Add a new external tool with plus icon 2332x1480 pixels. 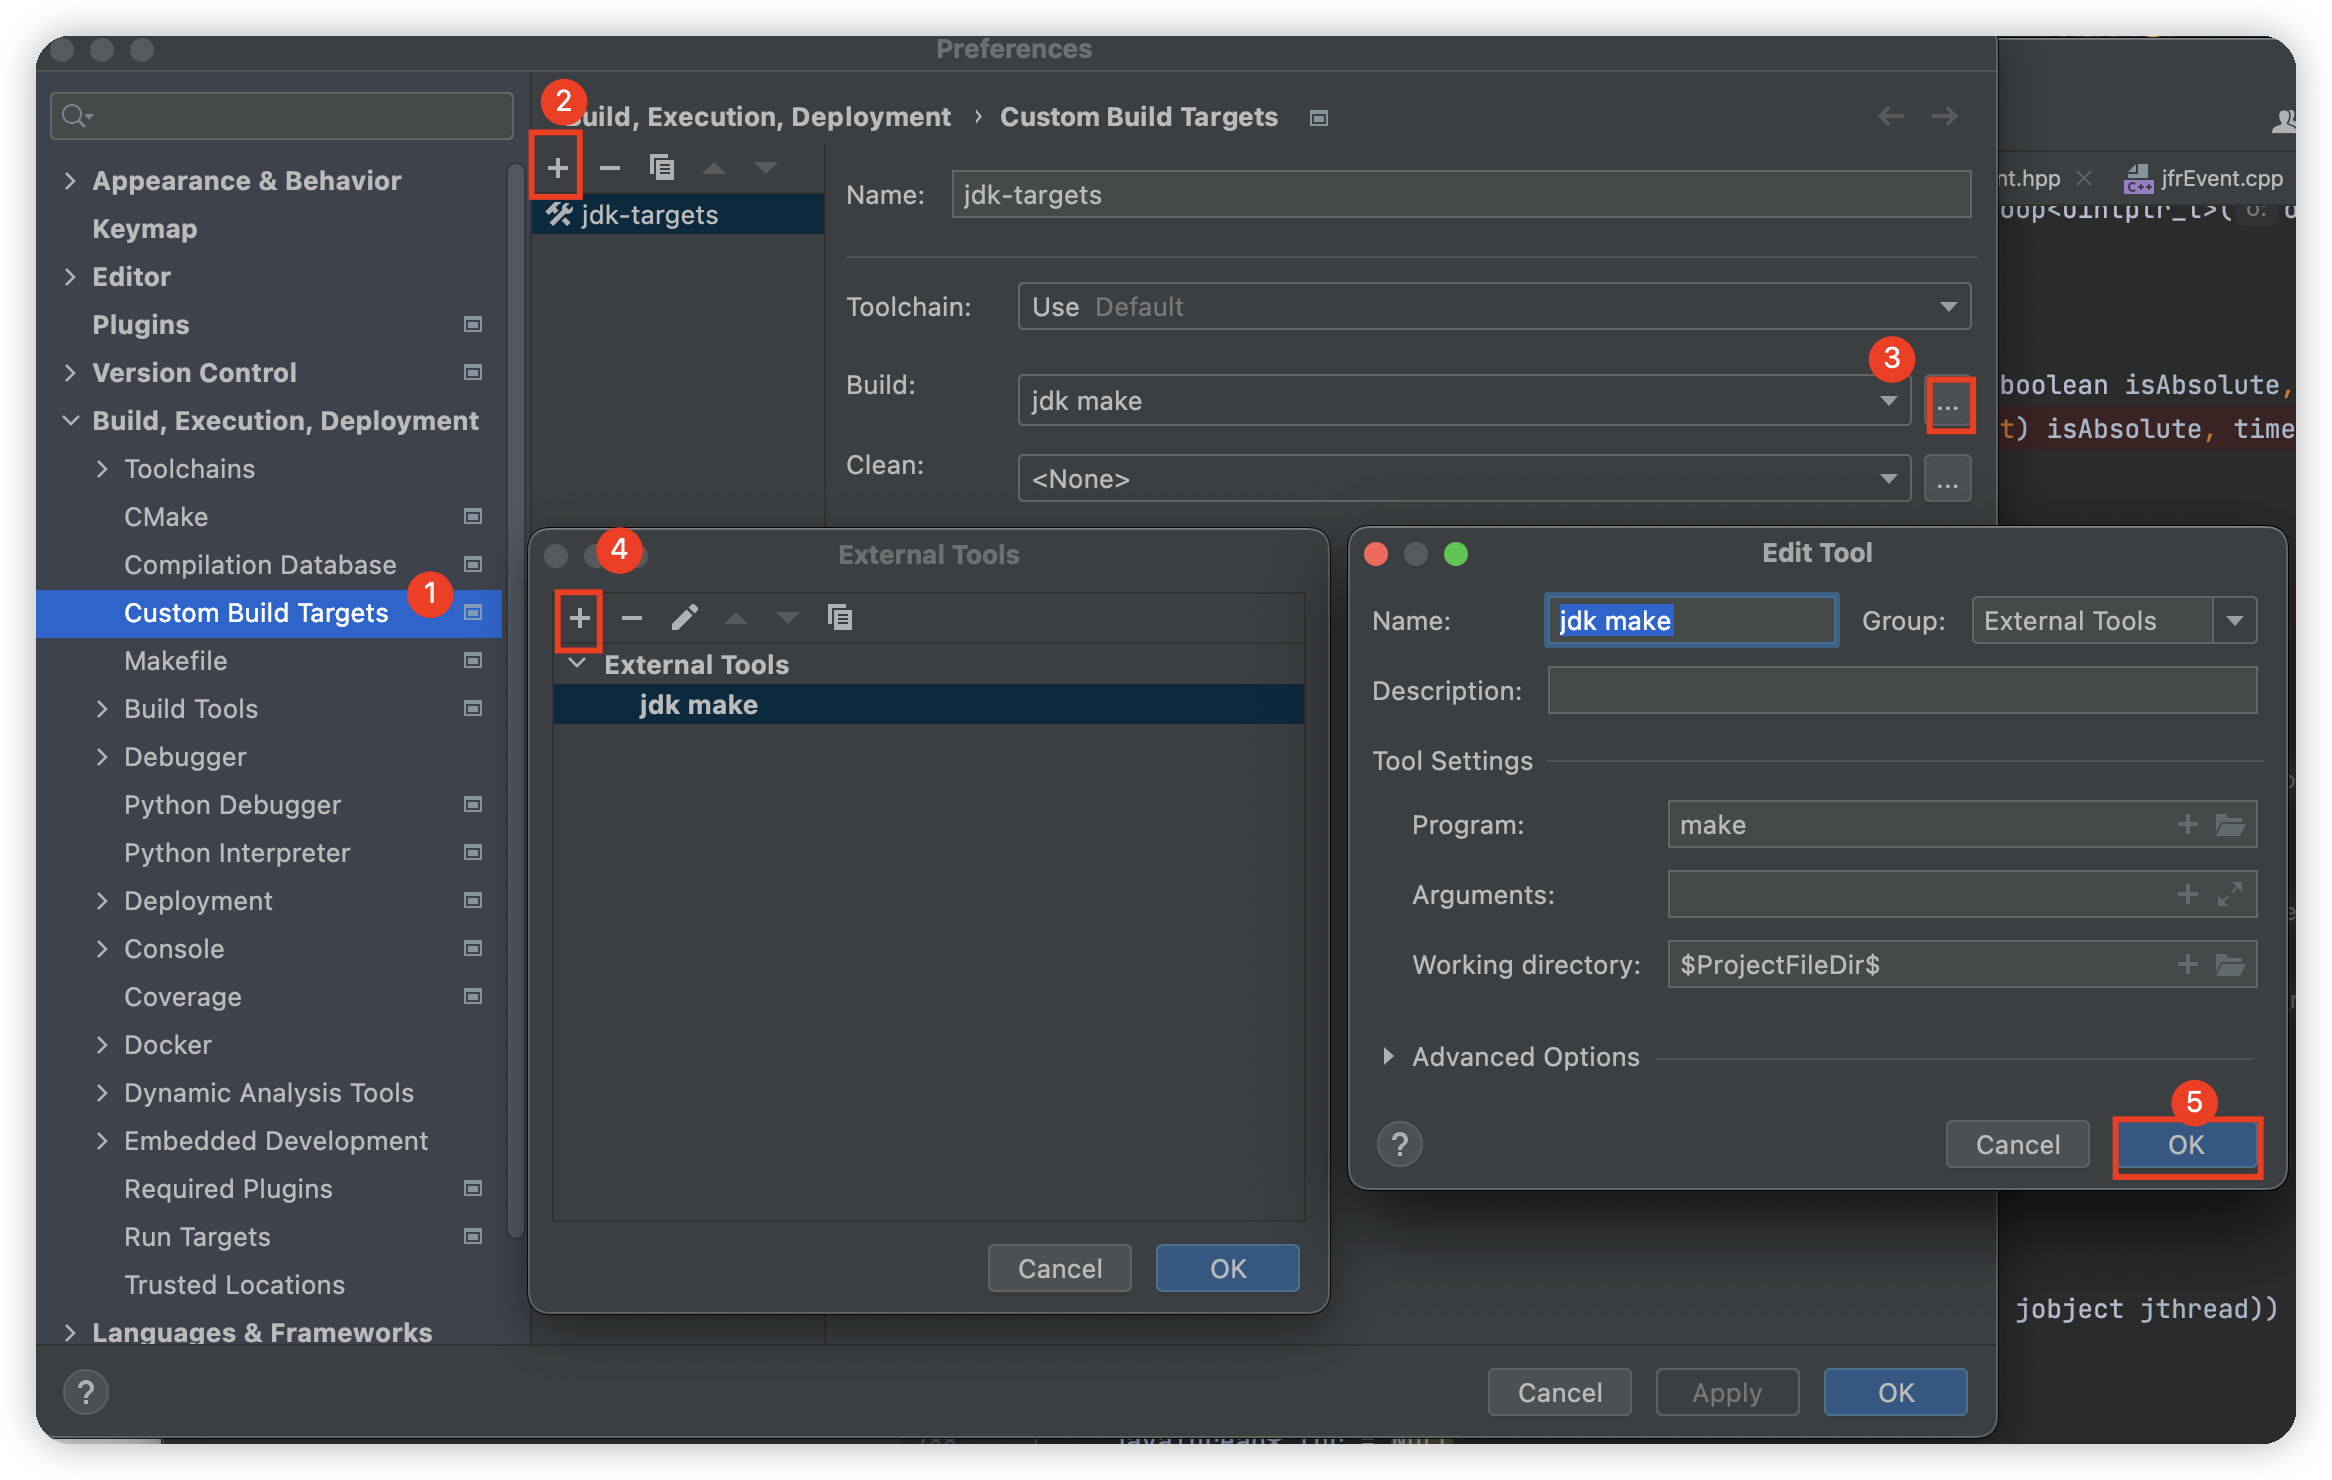[580, 618]
